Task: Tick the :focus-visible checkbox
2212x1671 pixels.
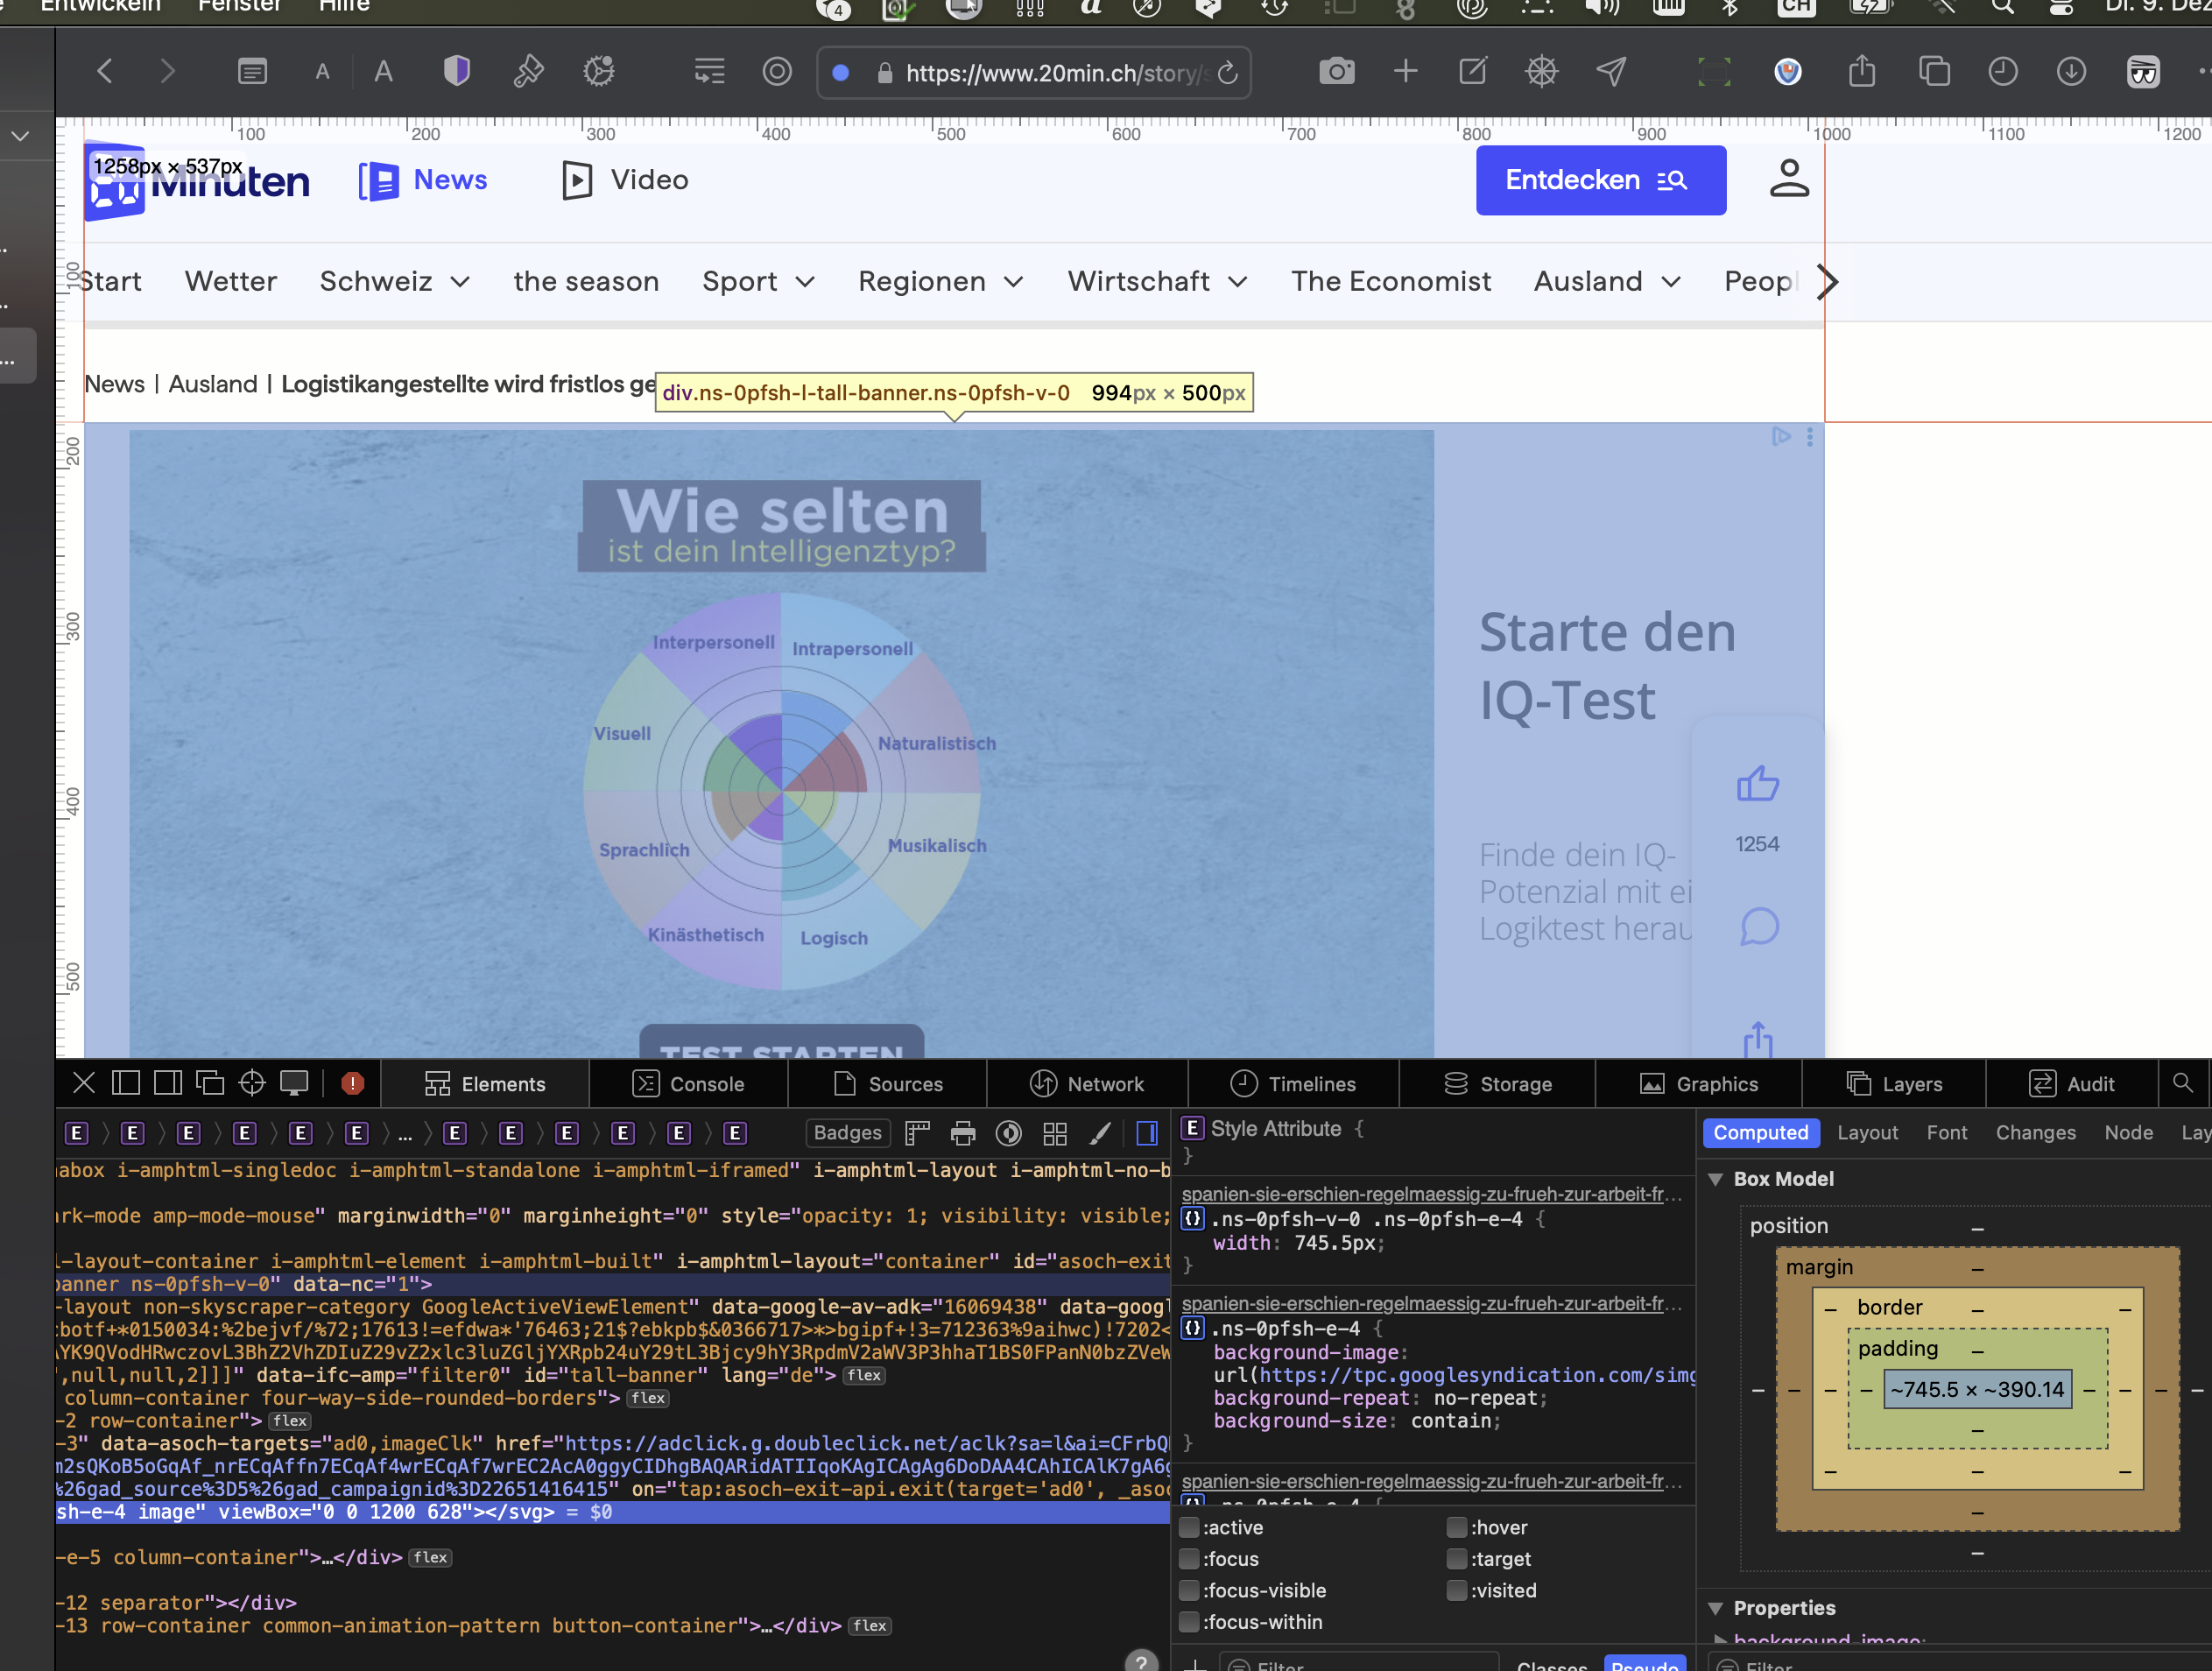Action: coord(1189,1590)
